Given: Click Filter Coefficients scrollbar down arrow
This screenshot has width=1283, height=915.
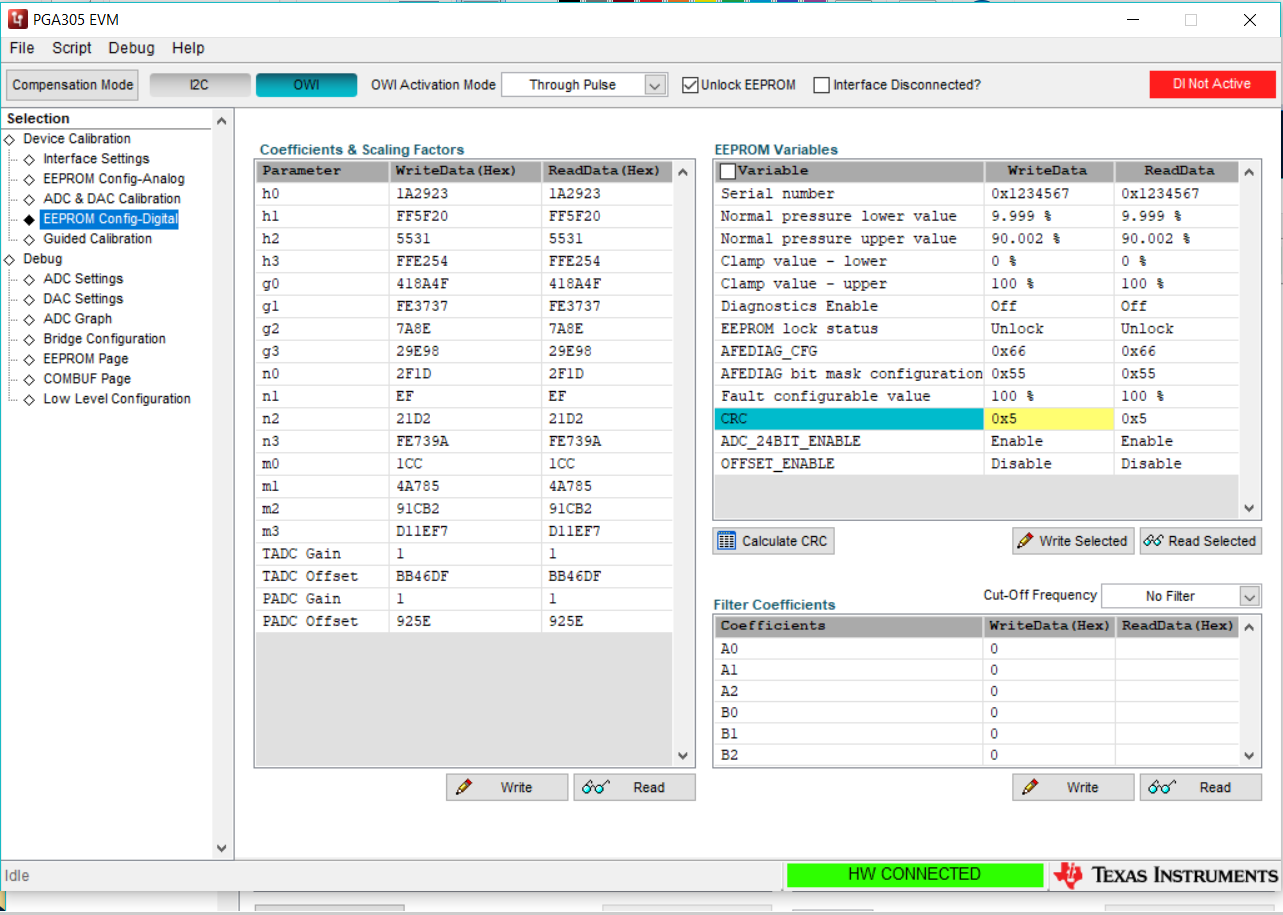Looking at the screenshot, I should [1249, 756].
